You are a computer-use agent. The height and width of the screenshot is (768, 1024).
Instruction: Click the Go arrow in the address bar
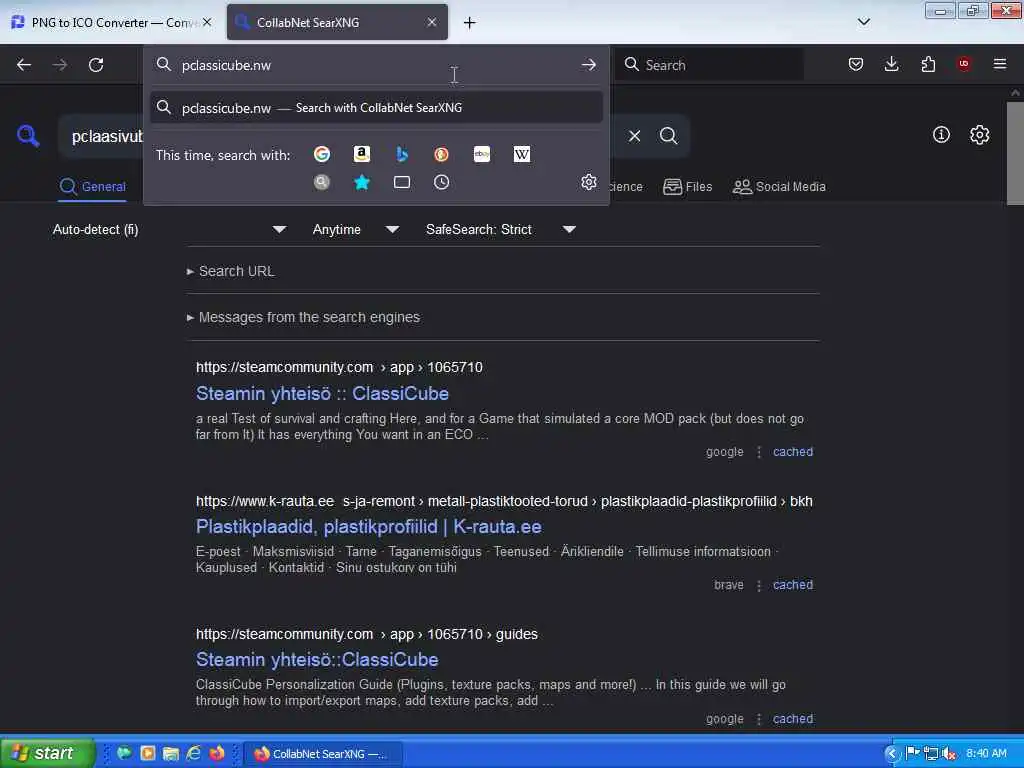click(588, 65)
